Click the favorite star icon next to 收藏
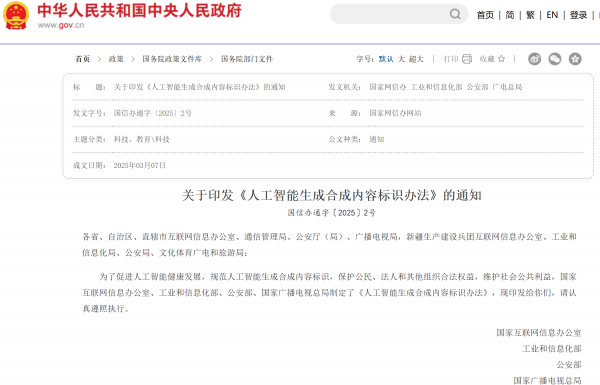This screenshot has width=600, height=385. click(x=501, y=59)
